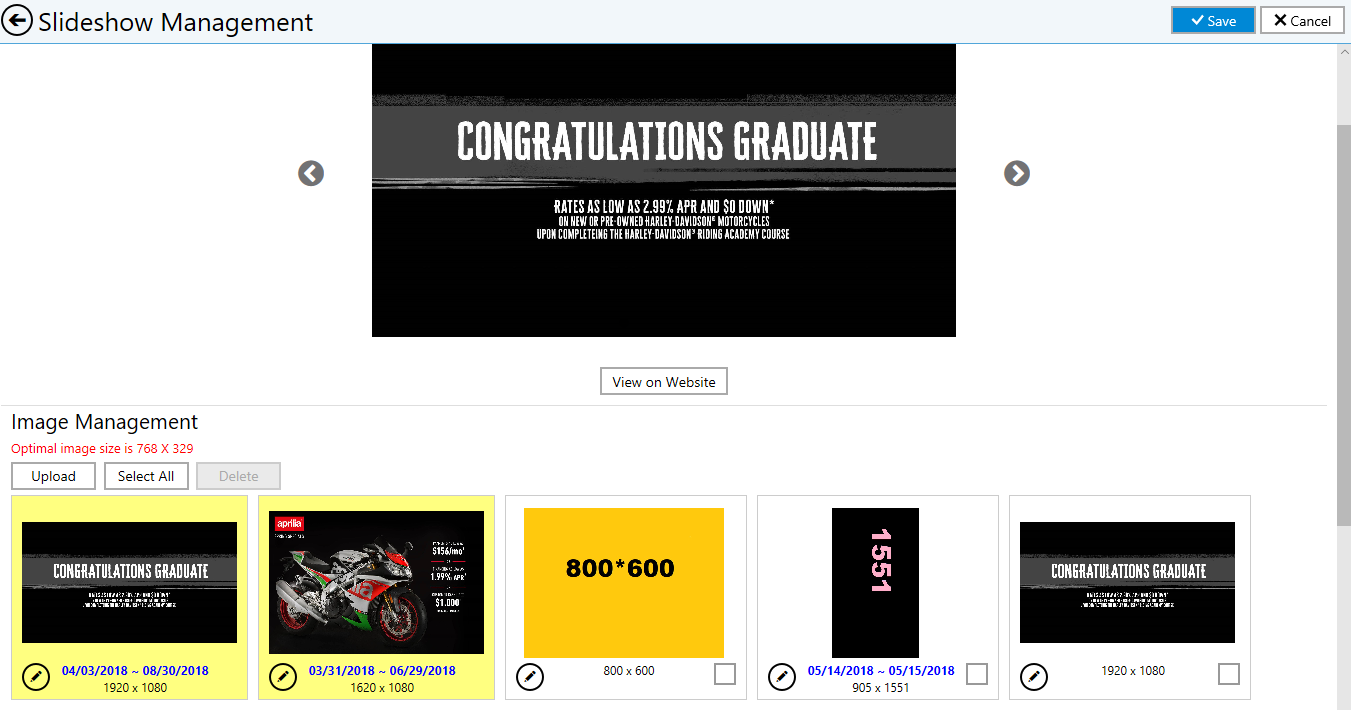Go back using the circled arrow icon
This screenshot has height=710, width=1351.
pyautogui.click(x=17, y=21)
